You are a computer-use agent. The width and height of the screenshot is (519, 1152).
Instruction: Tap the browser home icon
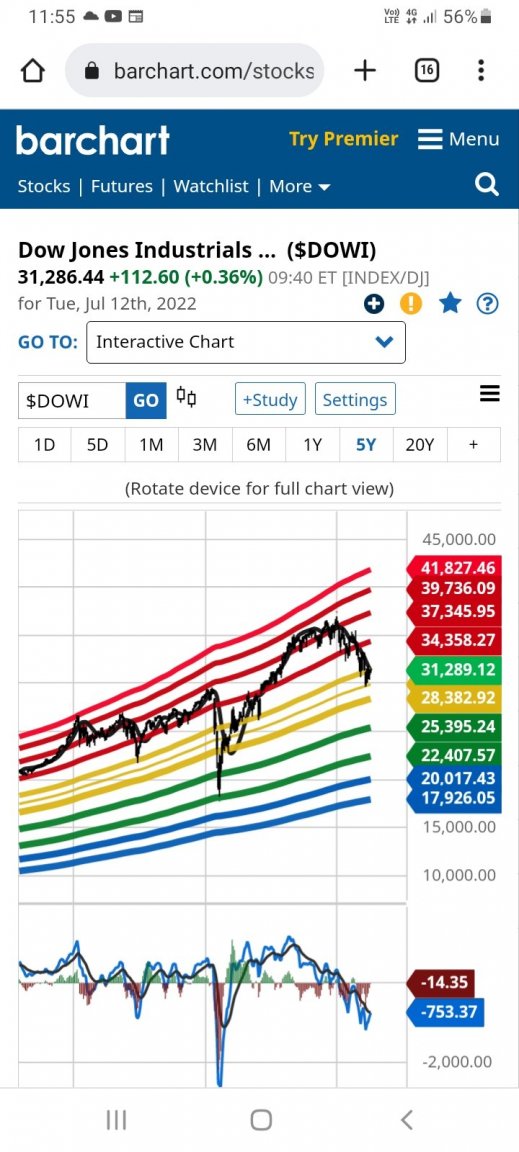point(33,71)
